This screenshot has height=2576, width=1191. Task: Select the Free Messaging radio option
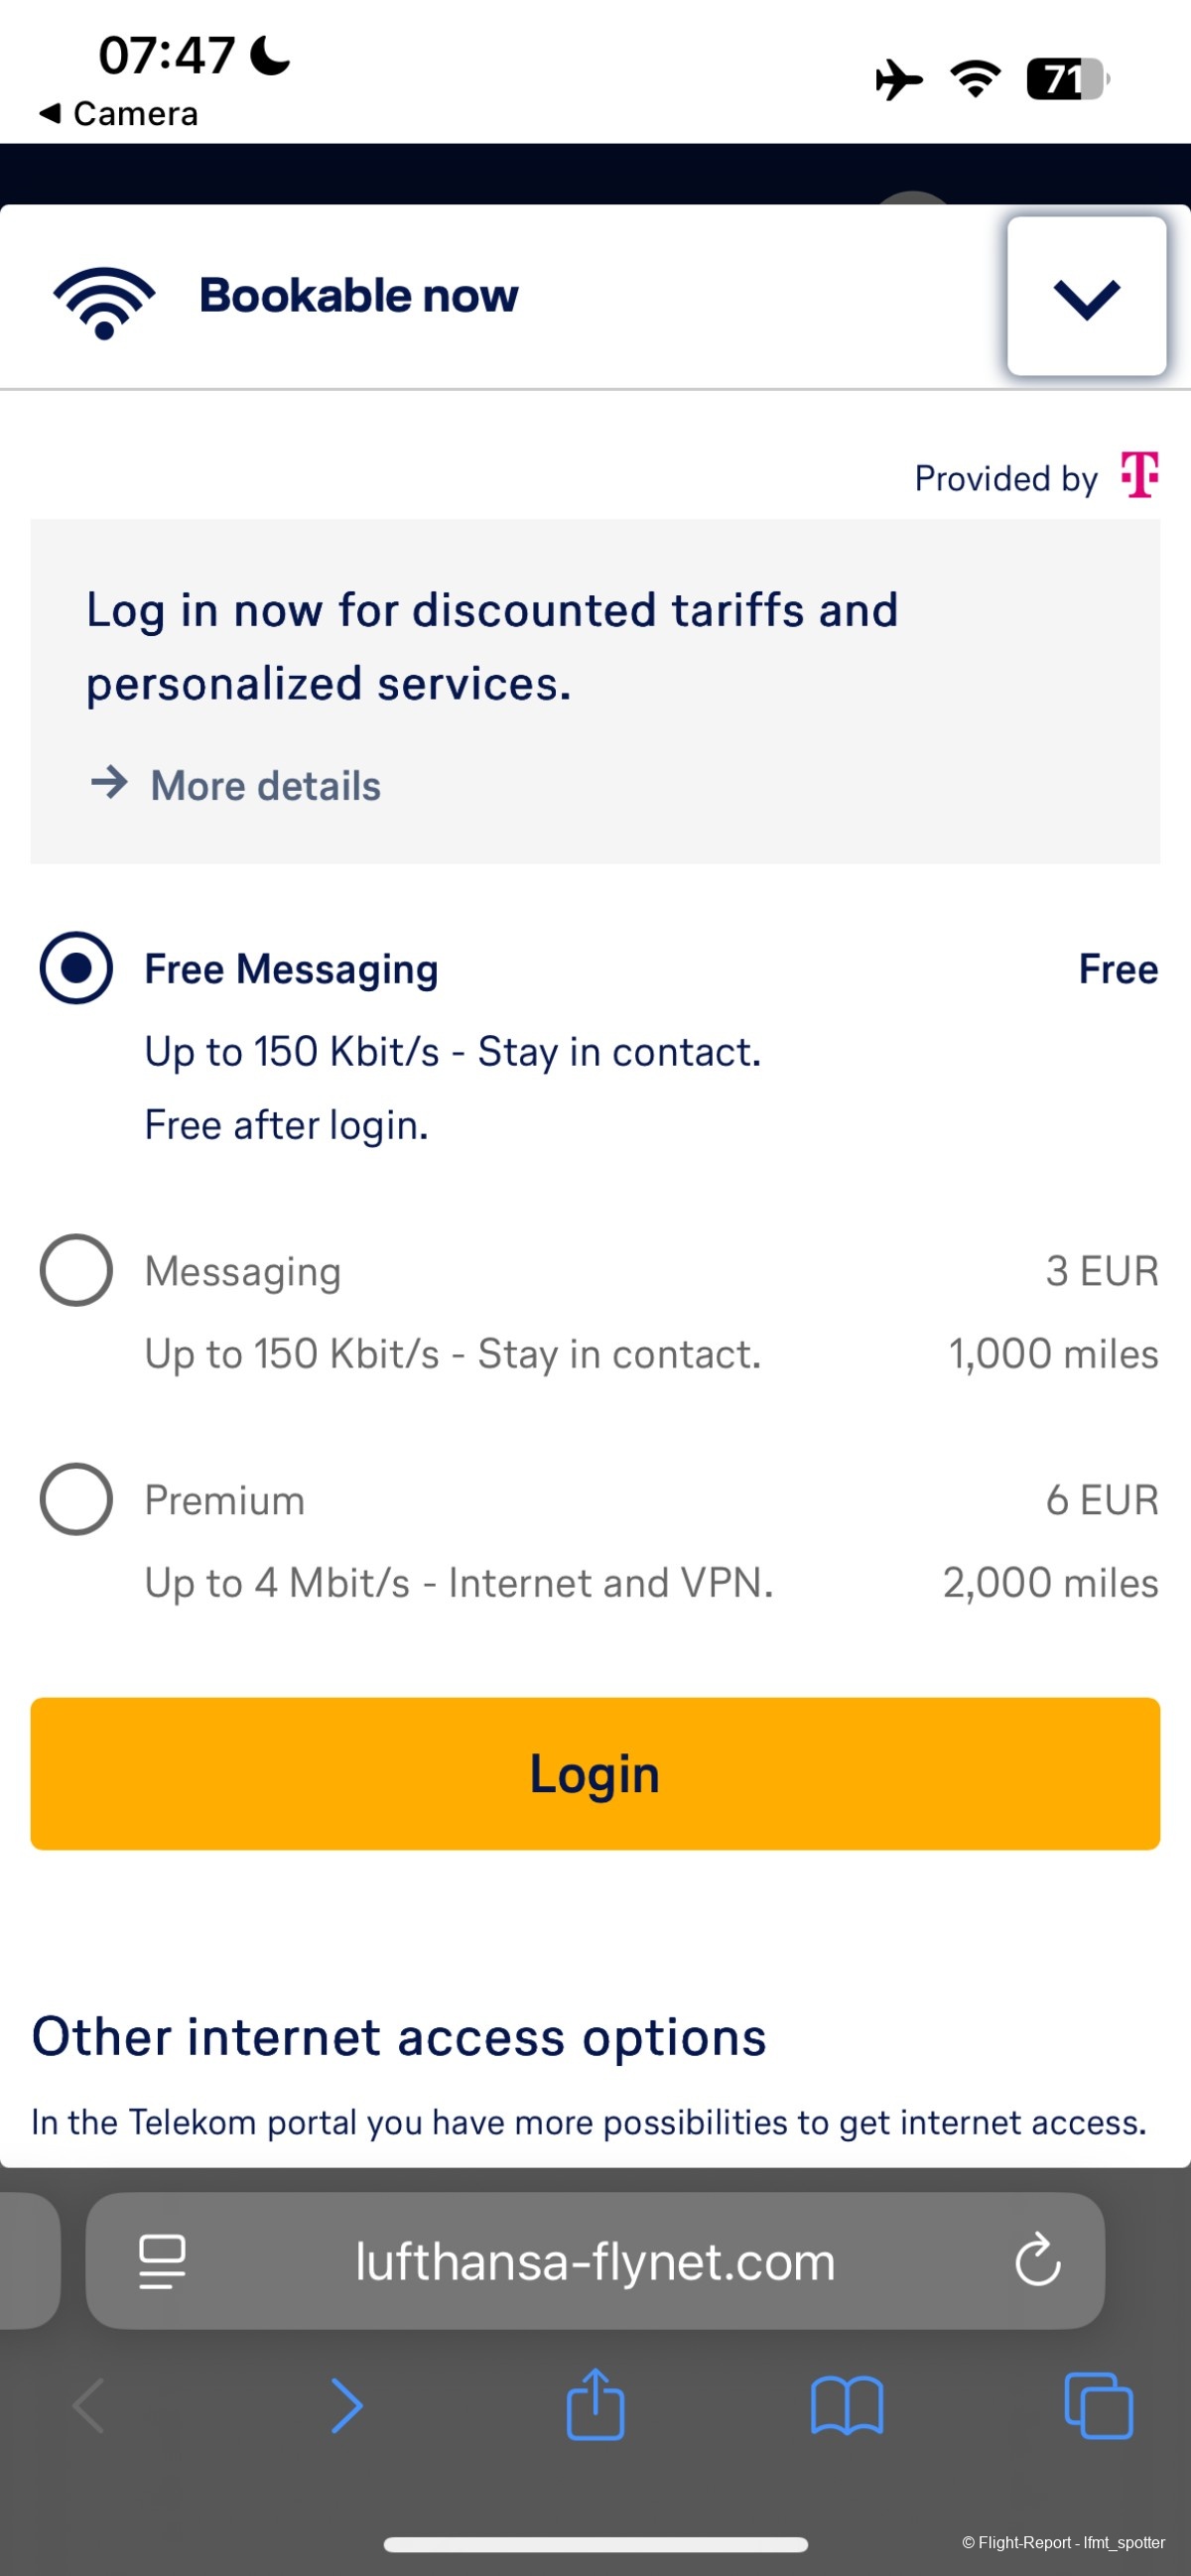tap(76, 968)
